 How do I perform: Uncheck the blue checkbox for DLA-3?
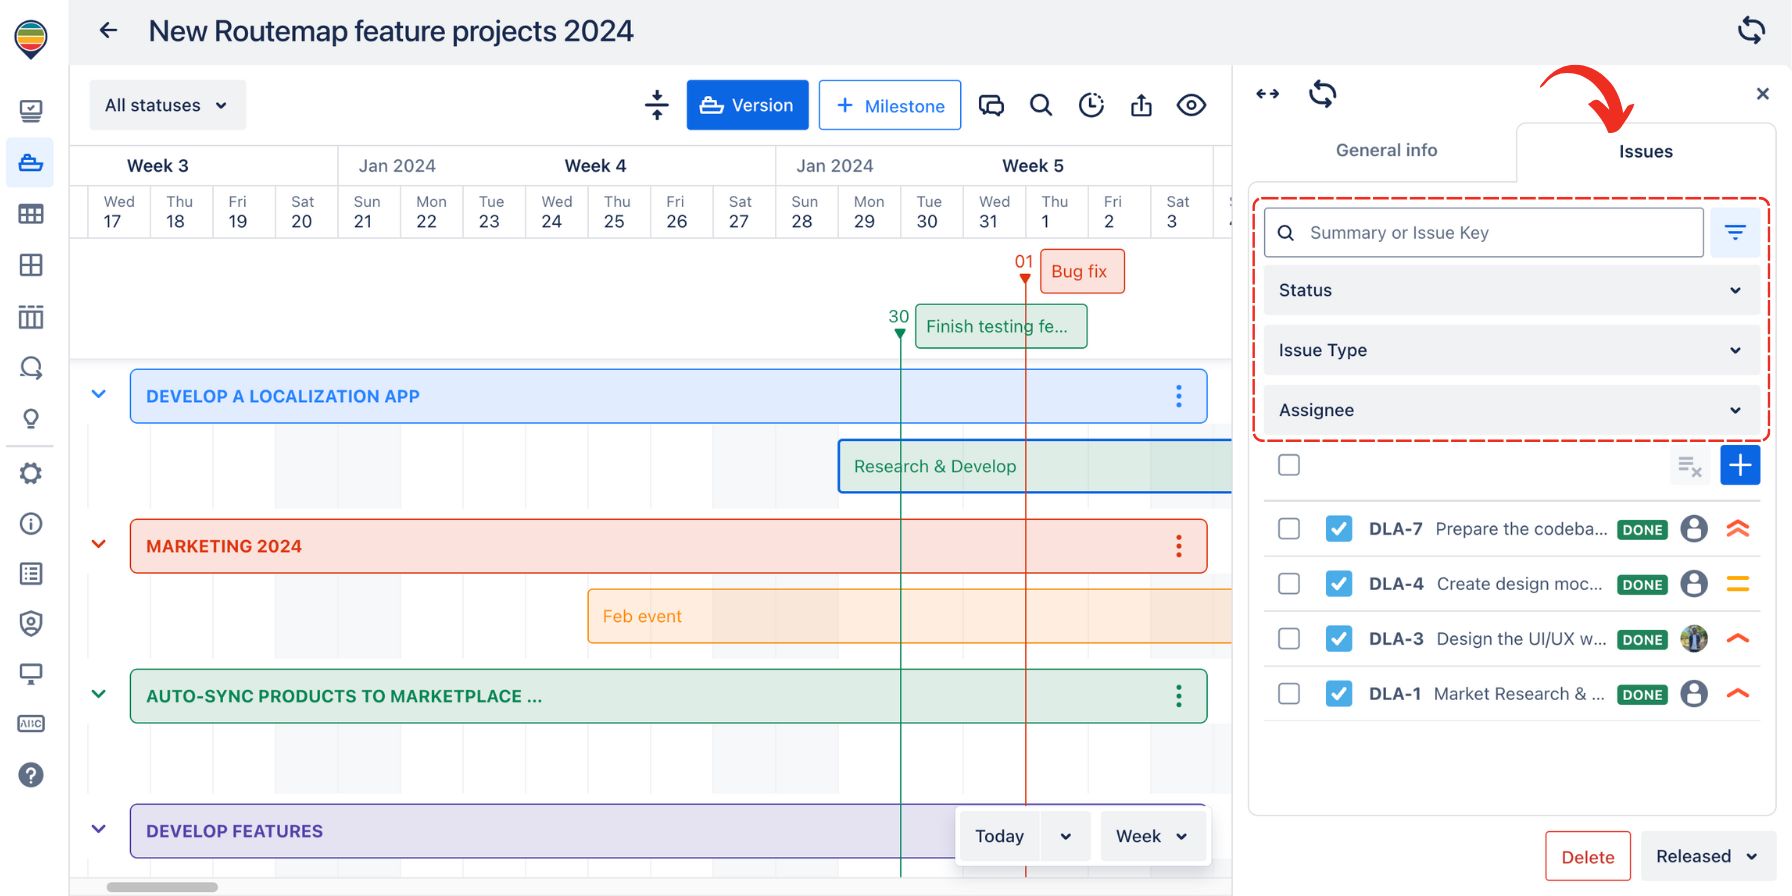pos(1338,639)
